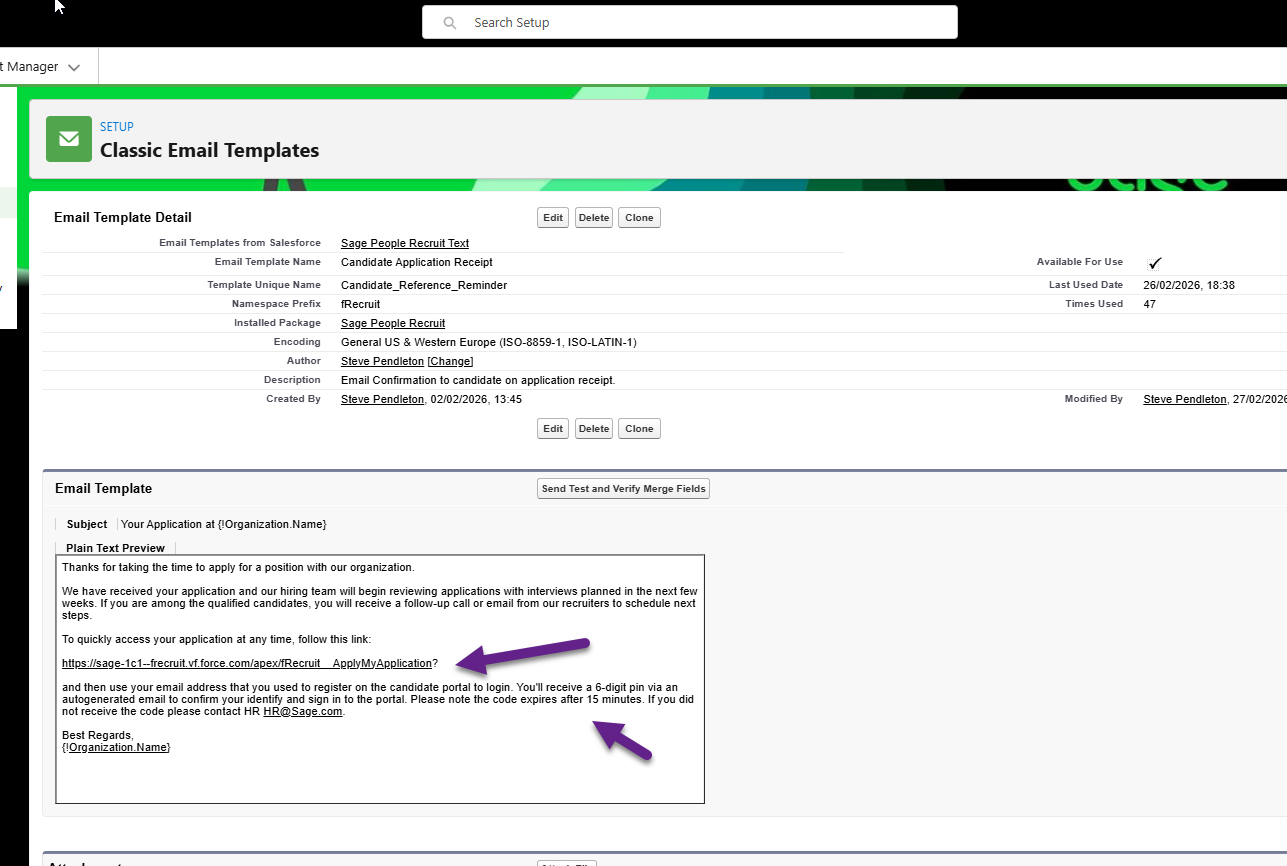Click the magnifier icon in Search Setup
1287x866 pixels.
pos(450,22)
